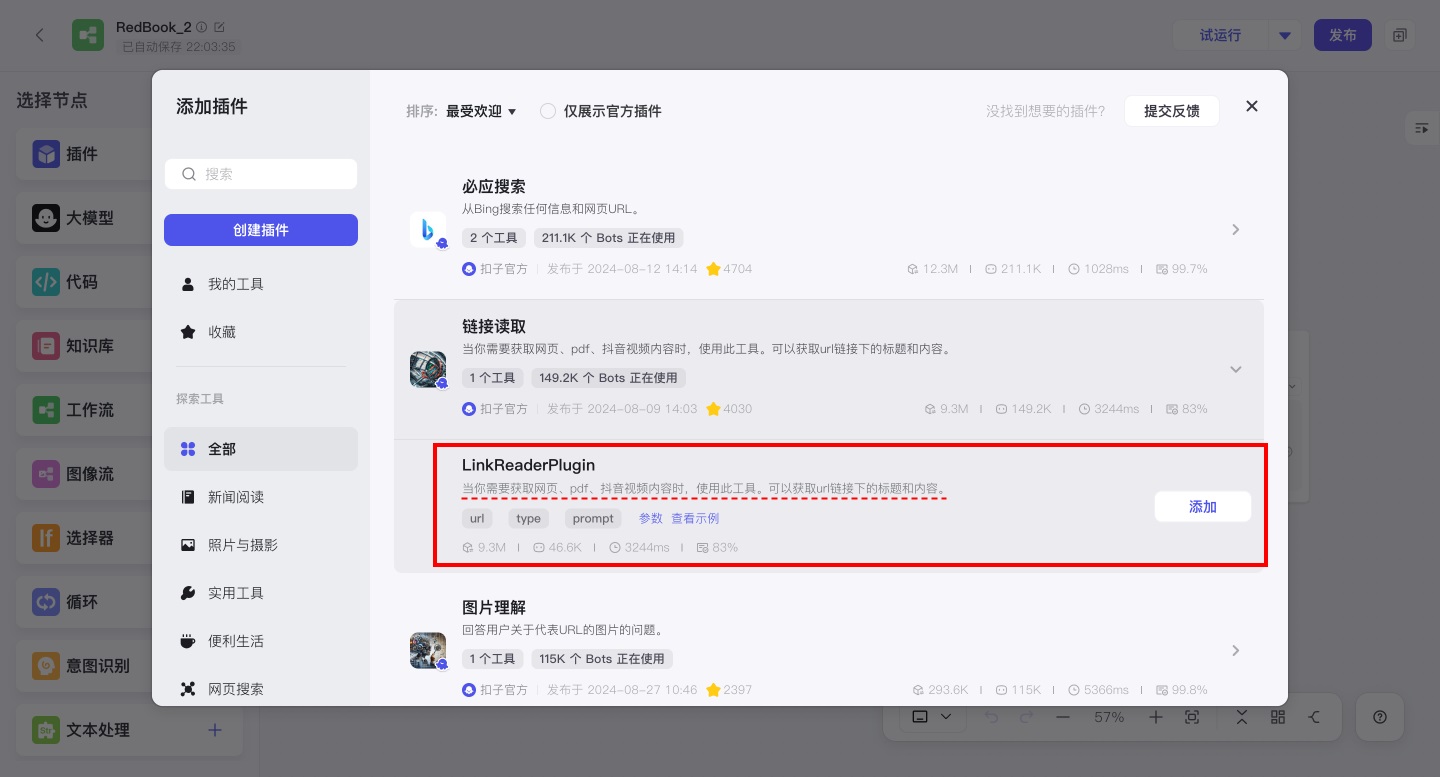Image resolution: width=1440 pixels, height=777 pixels.
Task: Click the 57% zoom level value
Action: [x=1109, y=717]
